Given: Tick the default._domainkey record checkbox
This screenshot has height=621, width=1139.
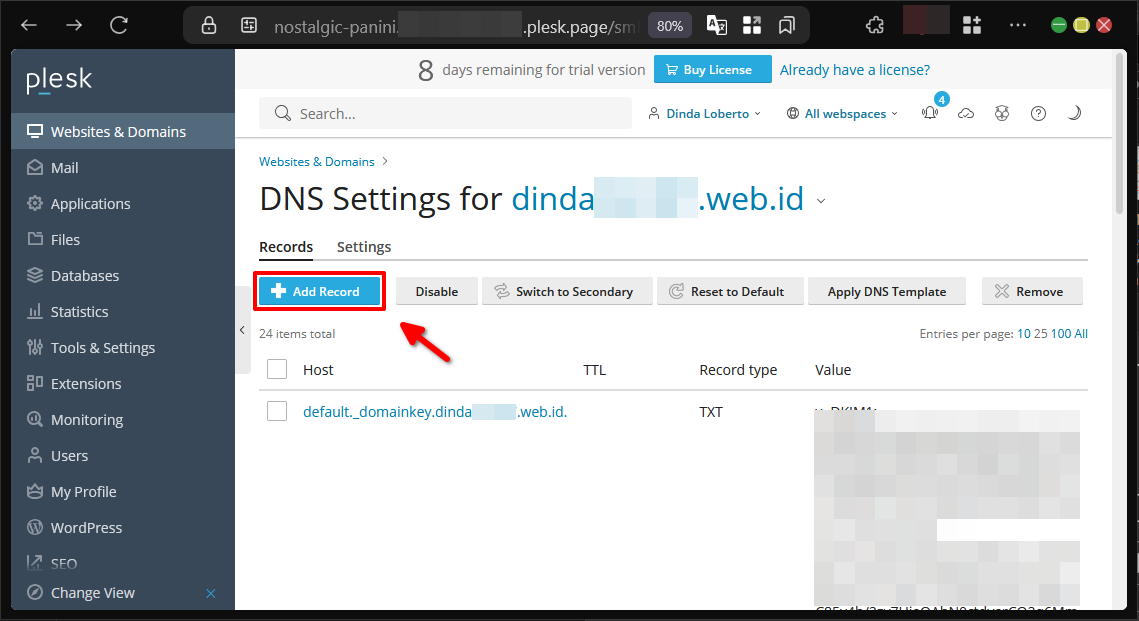Looking at the screenshot, I should click(x=277, y=411).
